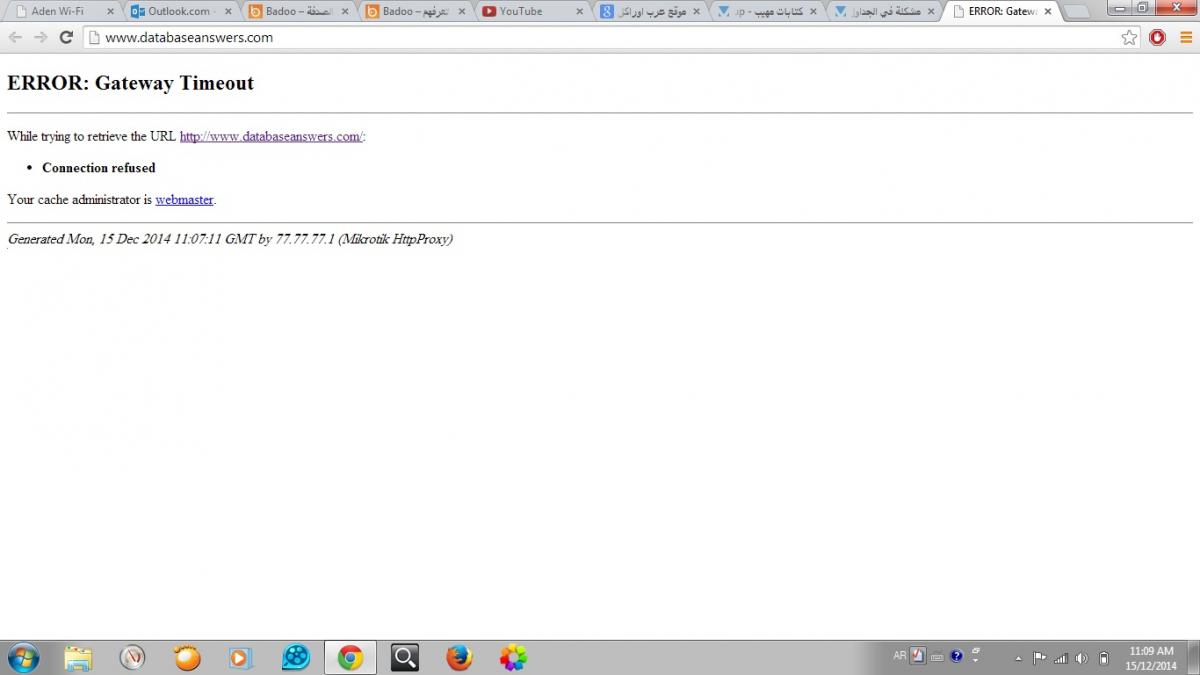Bookmark page with the star icon

pyautogui.click(x=1129, y=37)
